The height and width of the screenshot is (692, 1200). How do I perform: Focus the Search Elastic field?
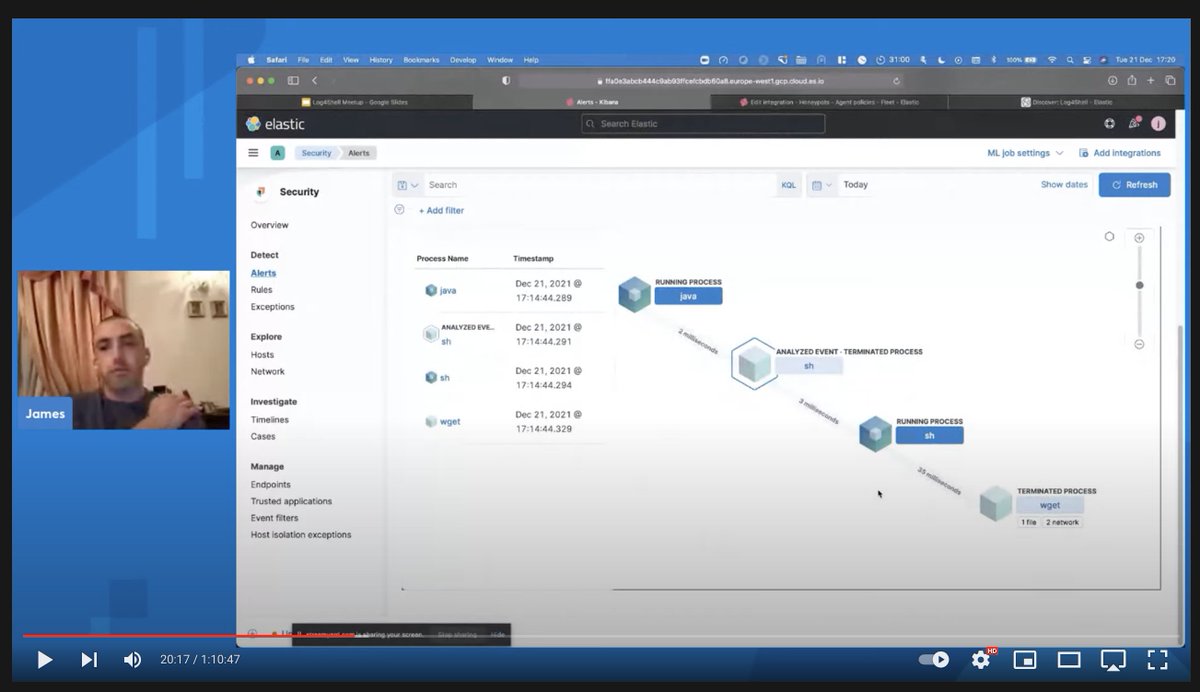tap(703, 124)
